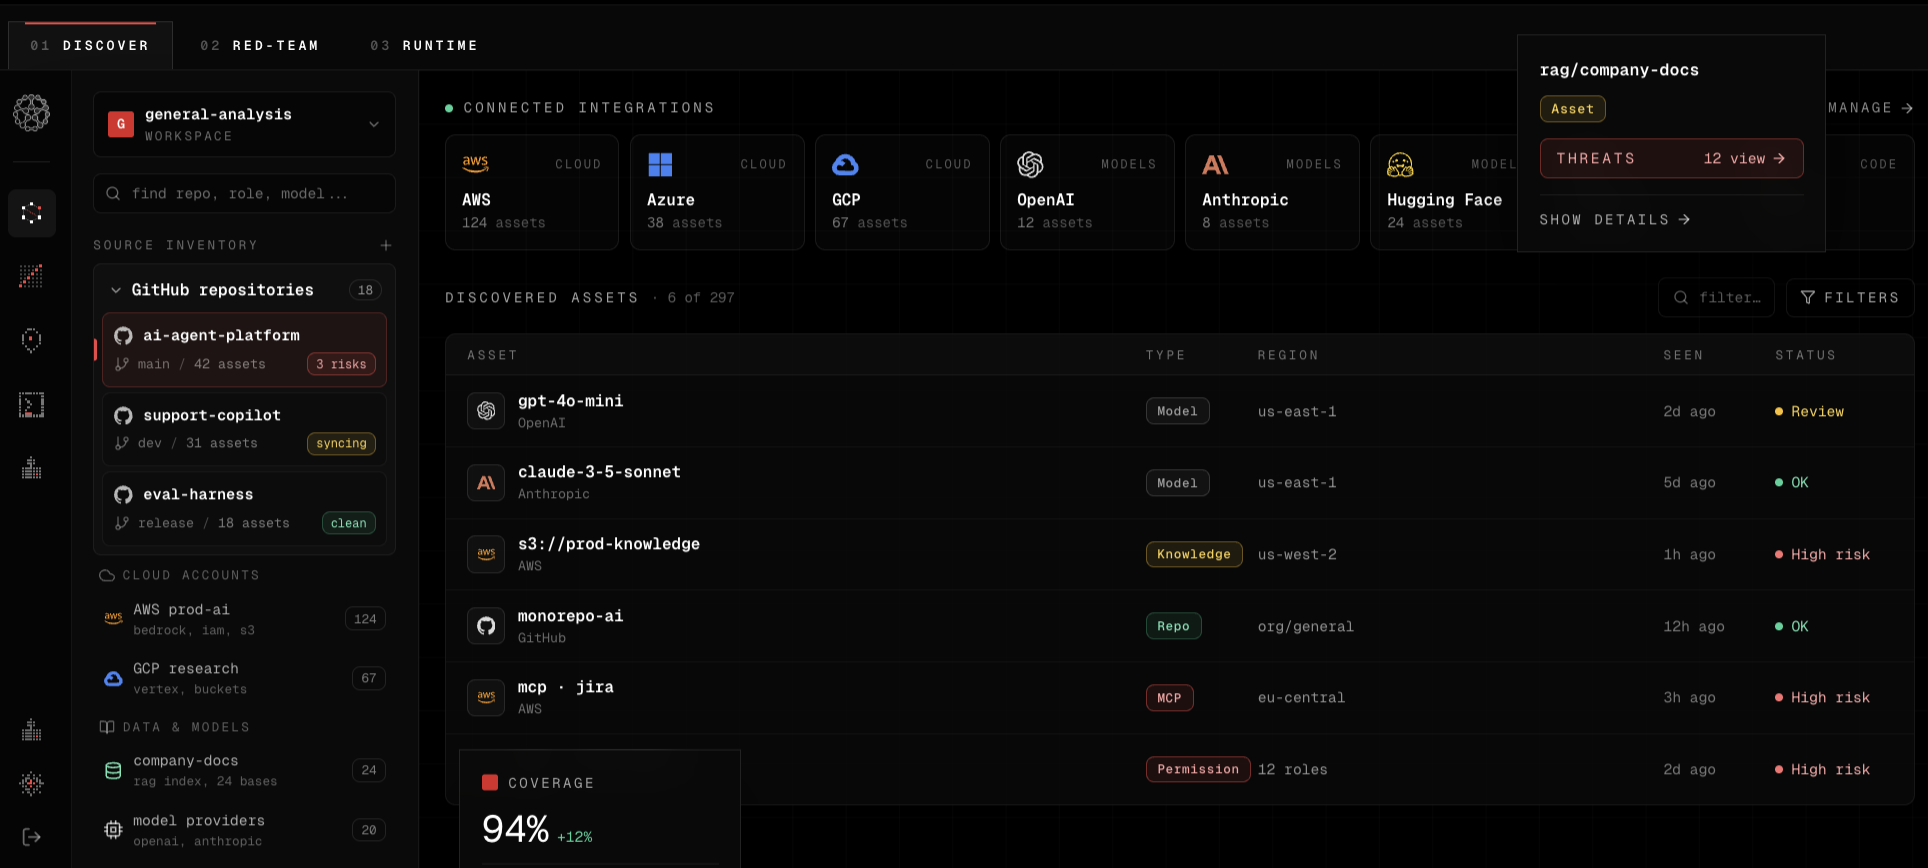Select the s3://prod-knowledge asset name

[609, 544]
